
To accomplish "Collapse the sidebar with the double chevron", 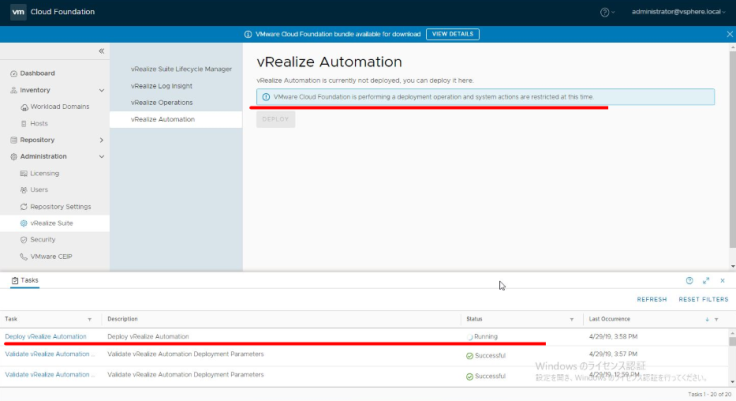I will click(101, 51).
